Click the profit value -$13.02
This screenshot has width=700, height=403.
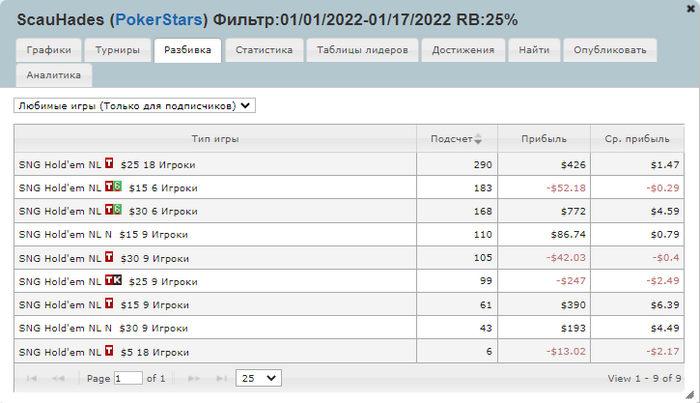(x=566, y=351)
